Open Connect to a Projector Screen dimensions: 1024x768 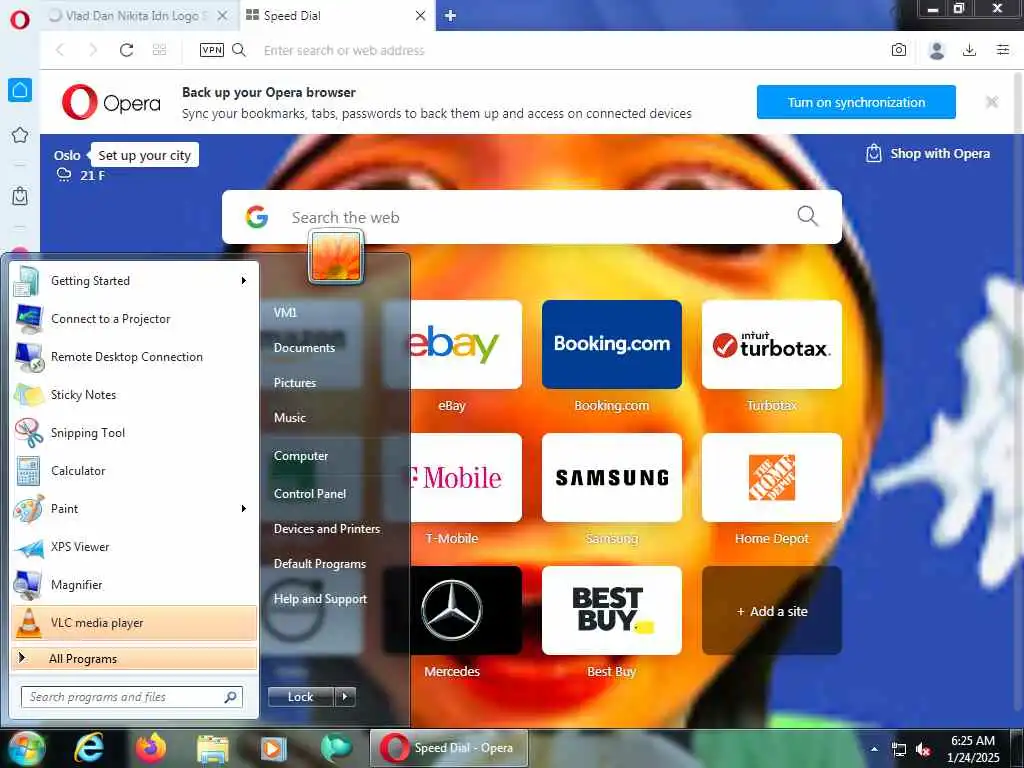click(134, 319)
